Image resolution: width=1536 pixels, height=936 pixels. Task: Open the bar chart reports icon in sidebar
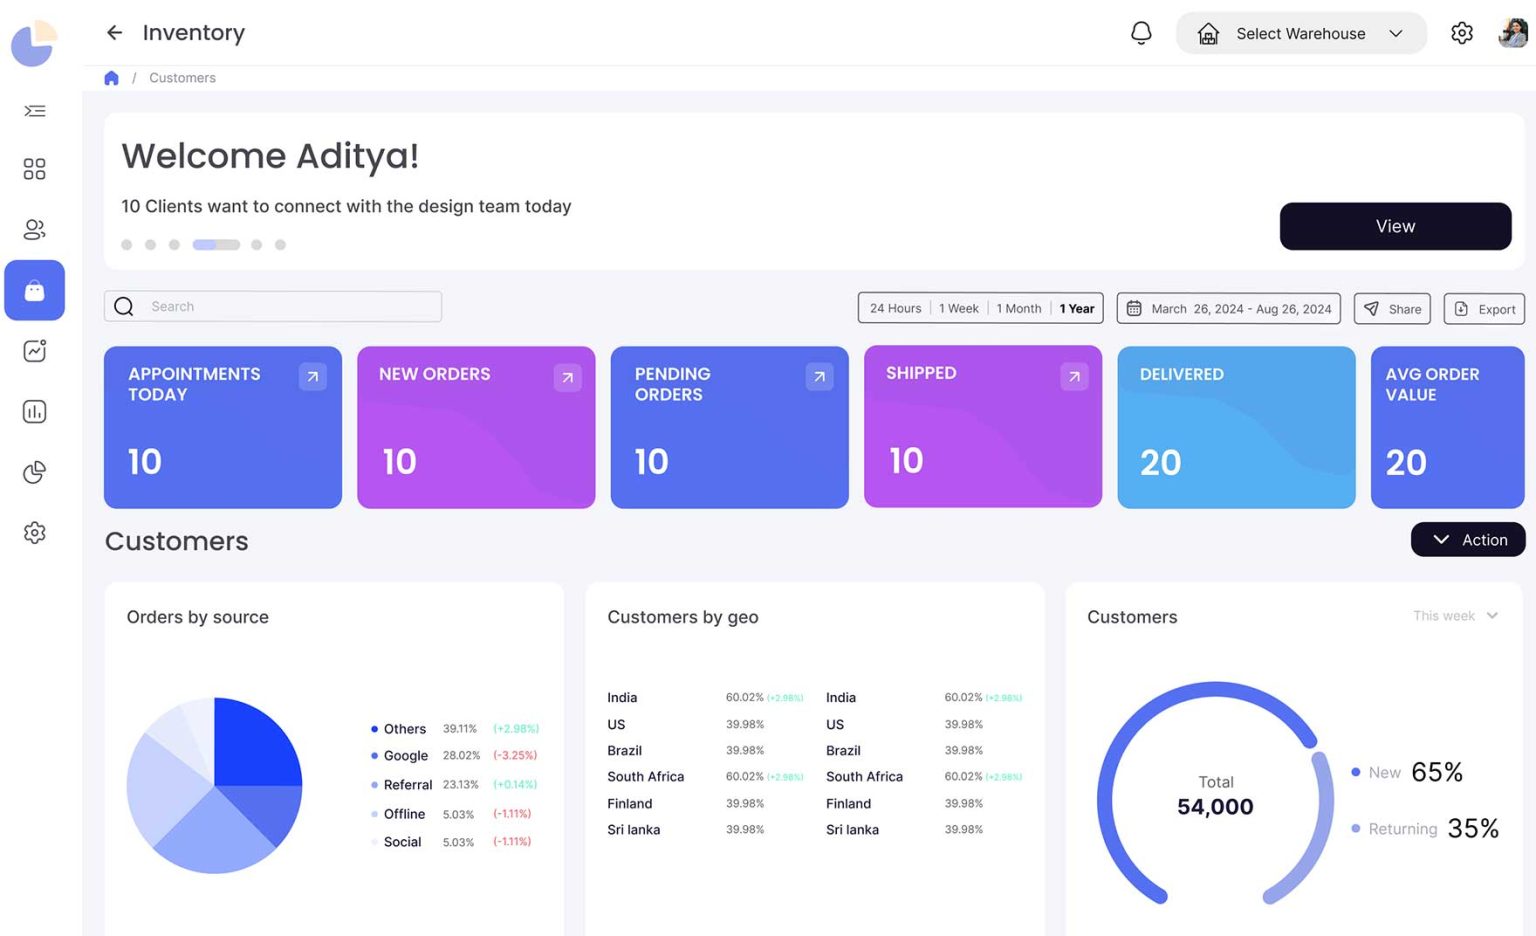pyautogui.click(x=34, y=411)
